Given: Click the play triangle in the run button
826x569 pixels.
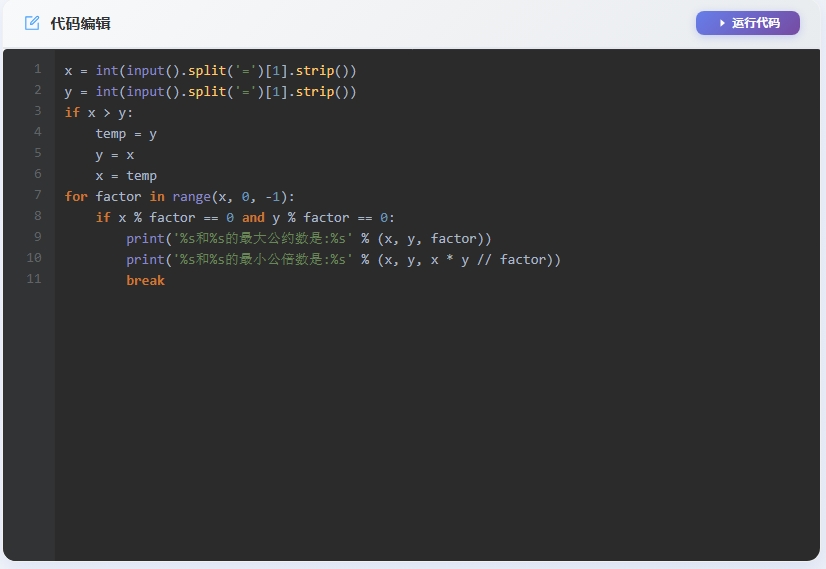Looking at the screenshot, I should (722, 23).
